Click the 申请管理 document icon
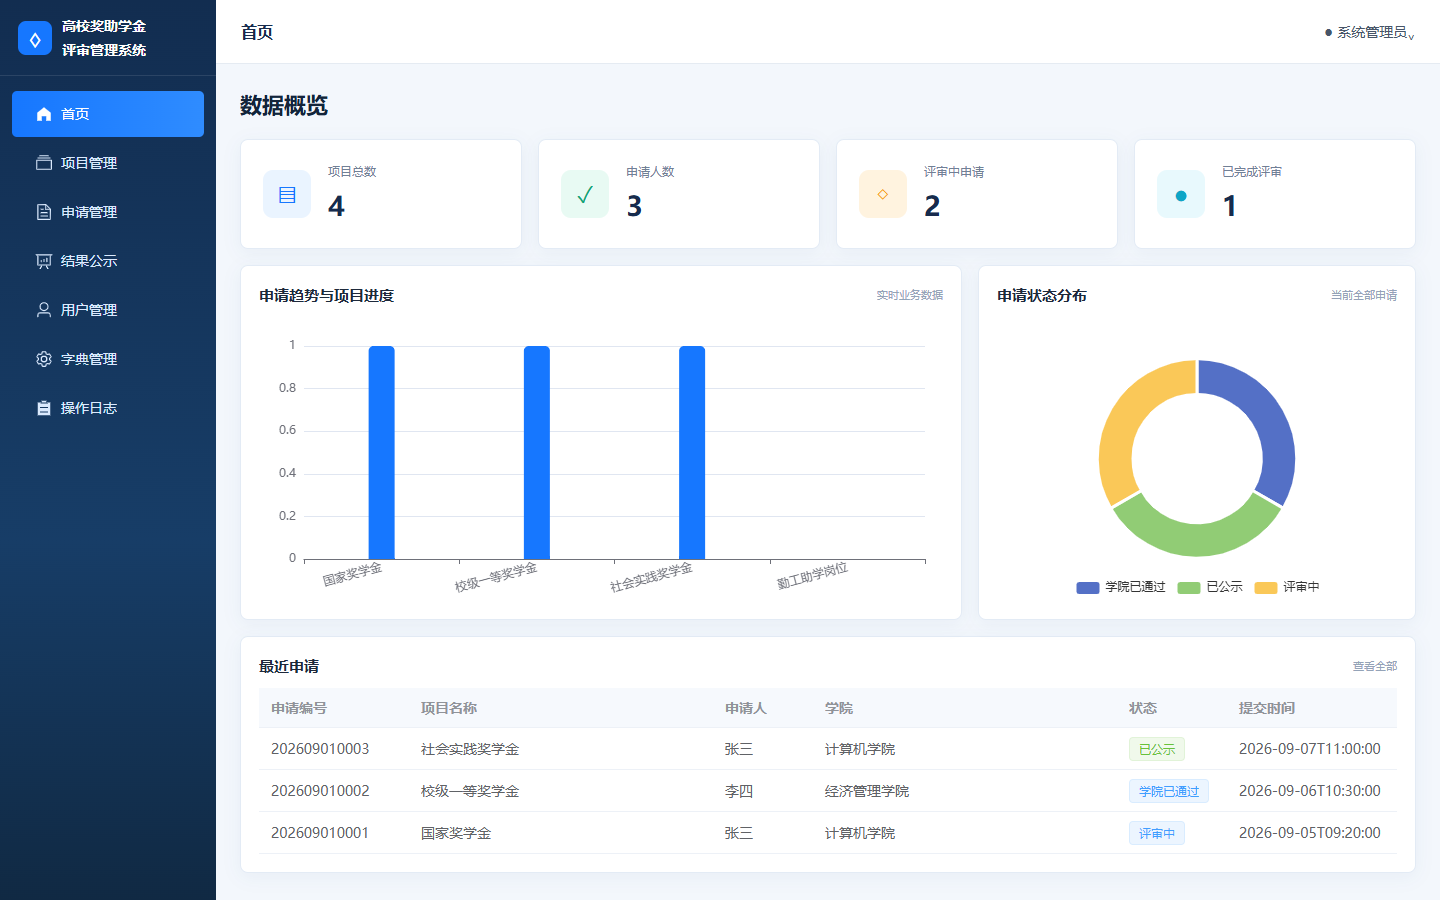Viewport: 1440px width, 900px height. [44, 212]
